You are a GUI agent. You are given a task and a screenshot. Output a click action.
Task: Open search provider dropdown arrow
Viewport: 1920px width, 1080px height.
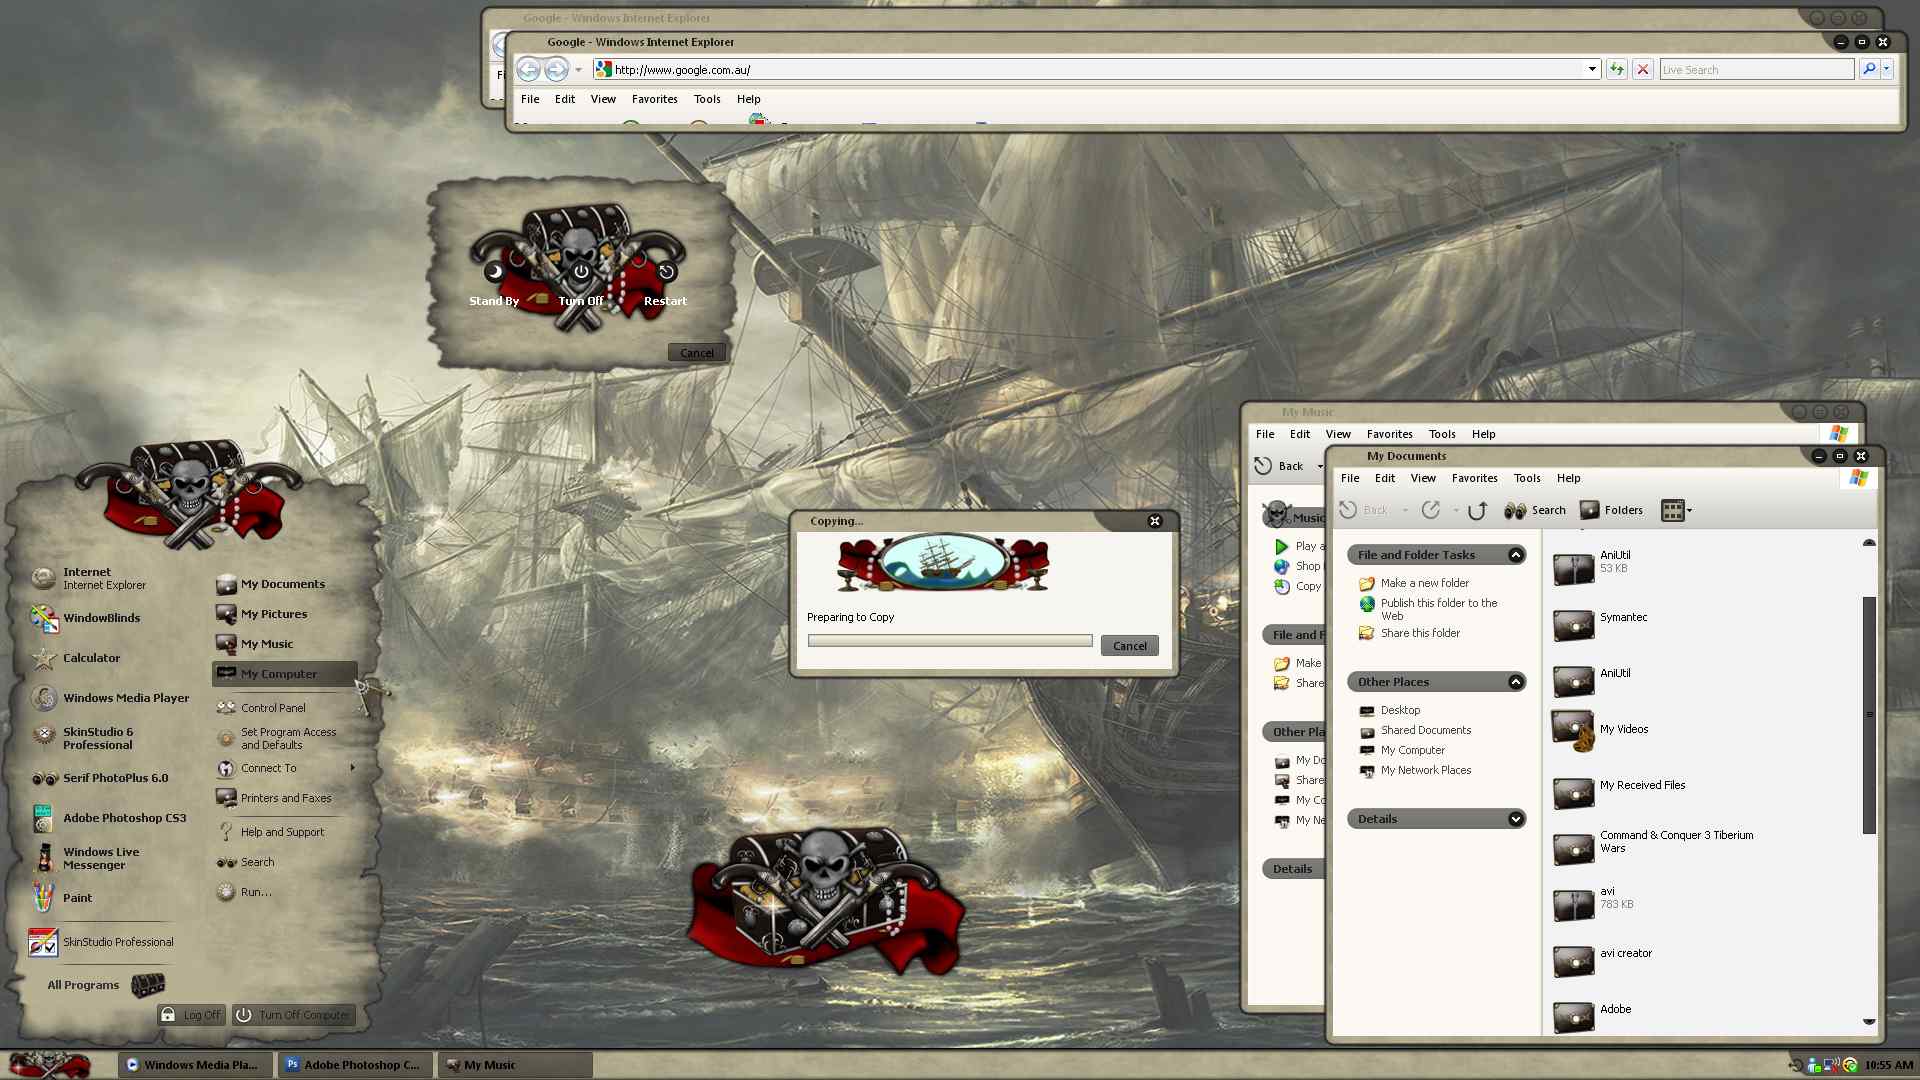1887,70
